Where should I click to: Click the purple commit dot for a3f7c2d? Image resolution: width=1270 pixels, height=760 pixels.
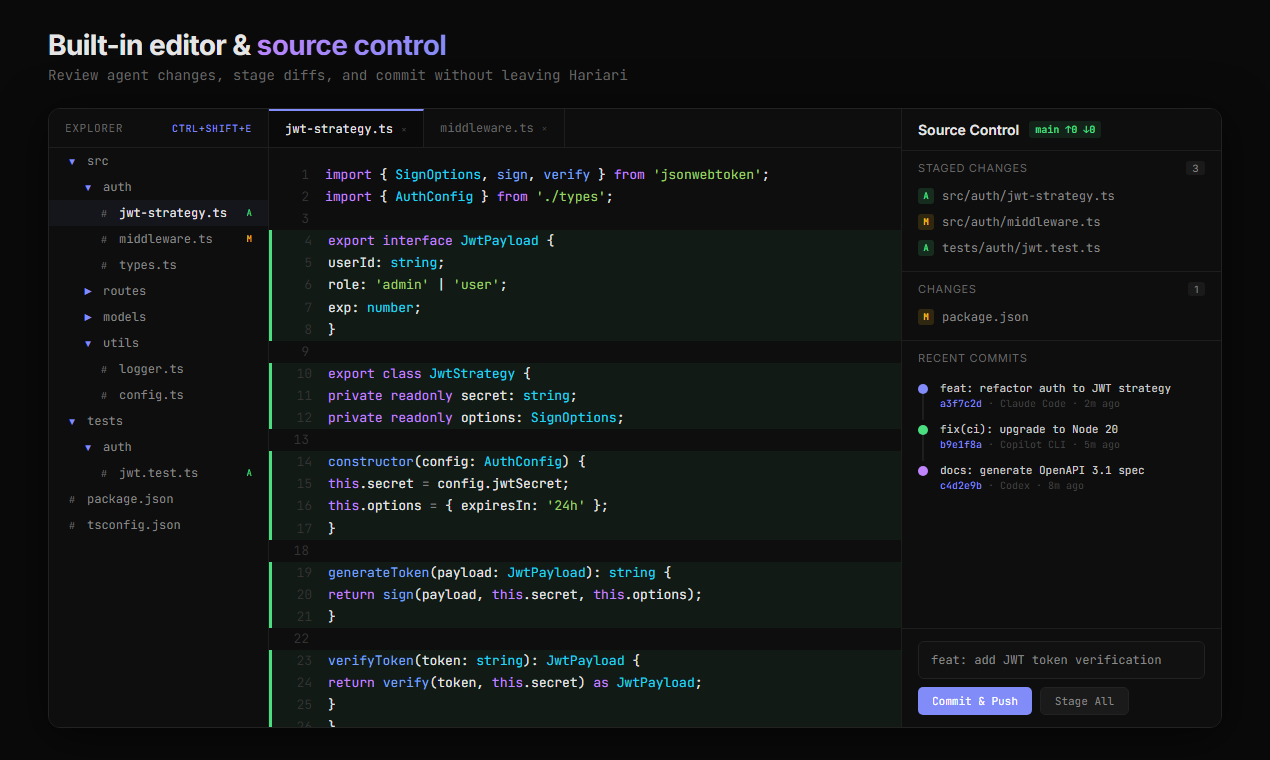tap(922, 389)
